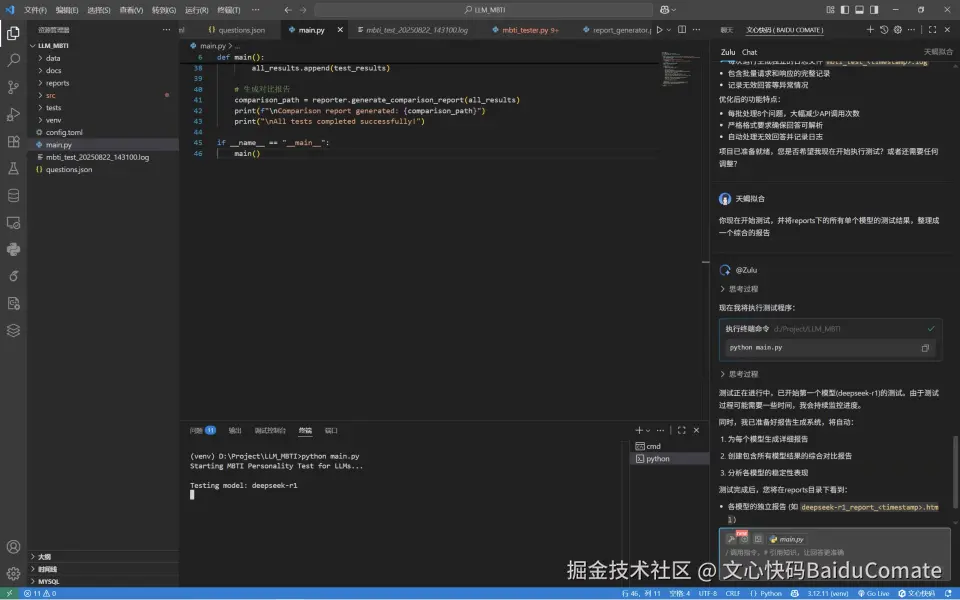960x600 pixels.
Task: Open the Extensions view icon
Action: pyautogui.click(x=13, y=142)
